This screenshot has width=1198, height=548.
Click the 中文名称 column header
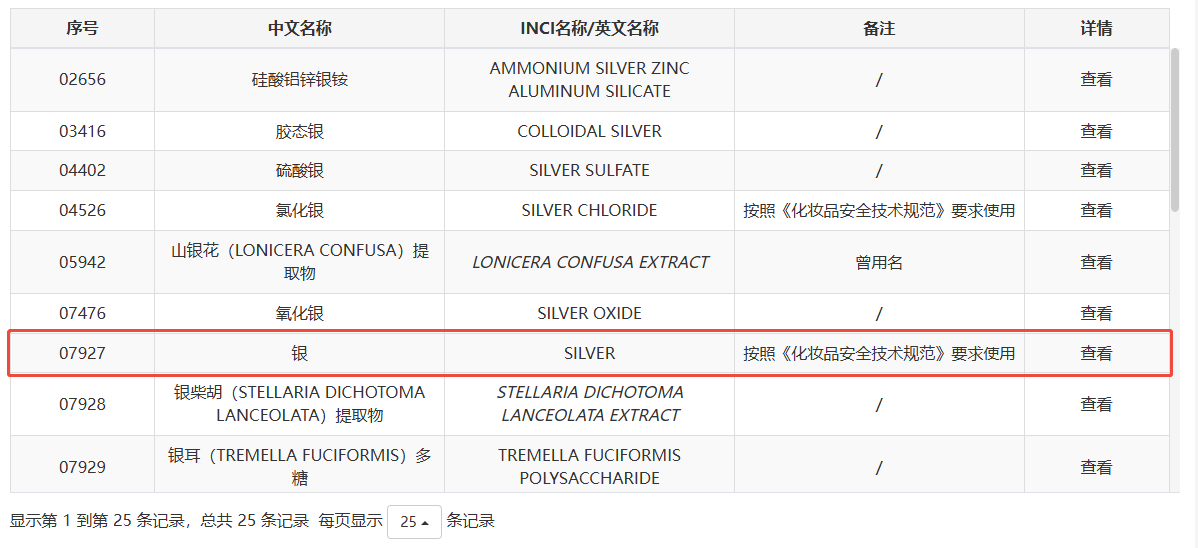(x=299, y=29)
